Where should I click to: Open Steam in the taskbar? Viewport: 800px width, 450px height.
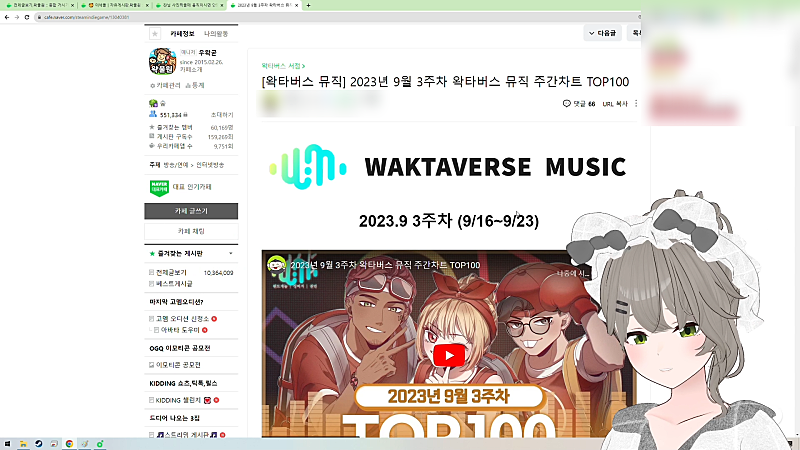tap(38, 444)
